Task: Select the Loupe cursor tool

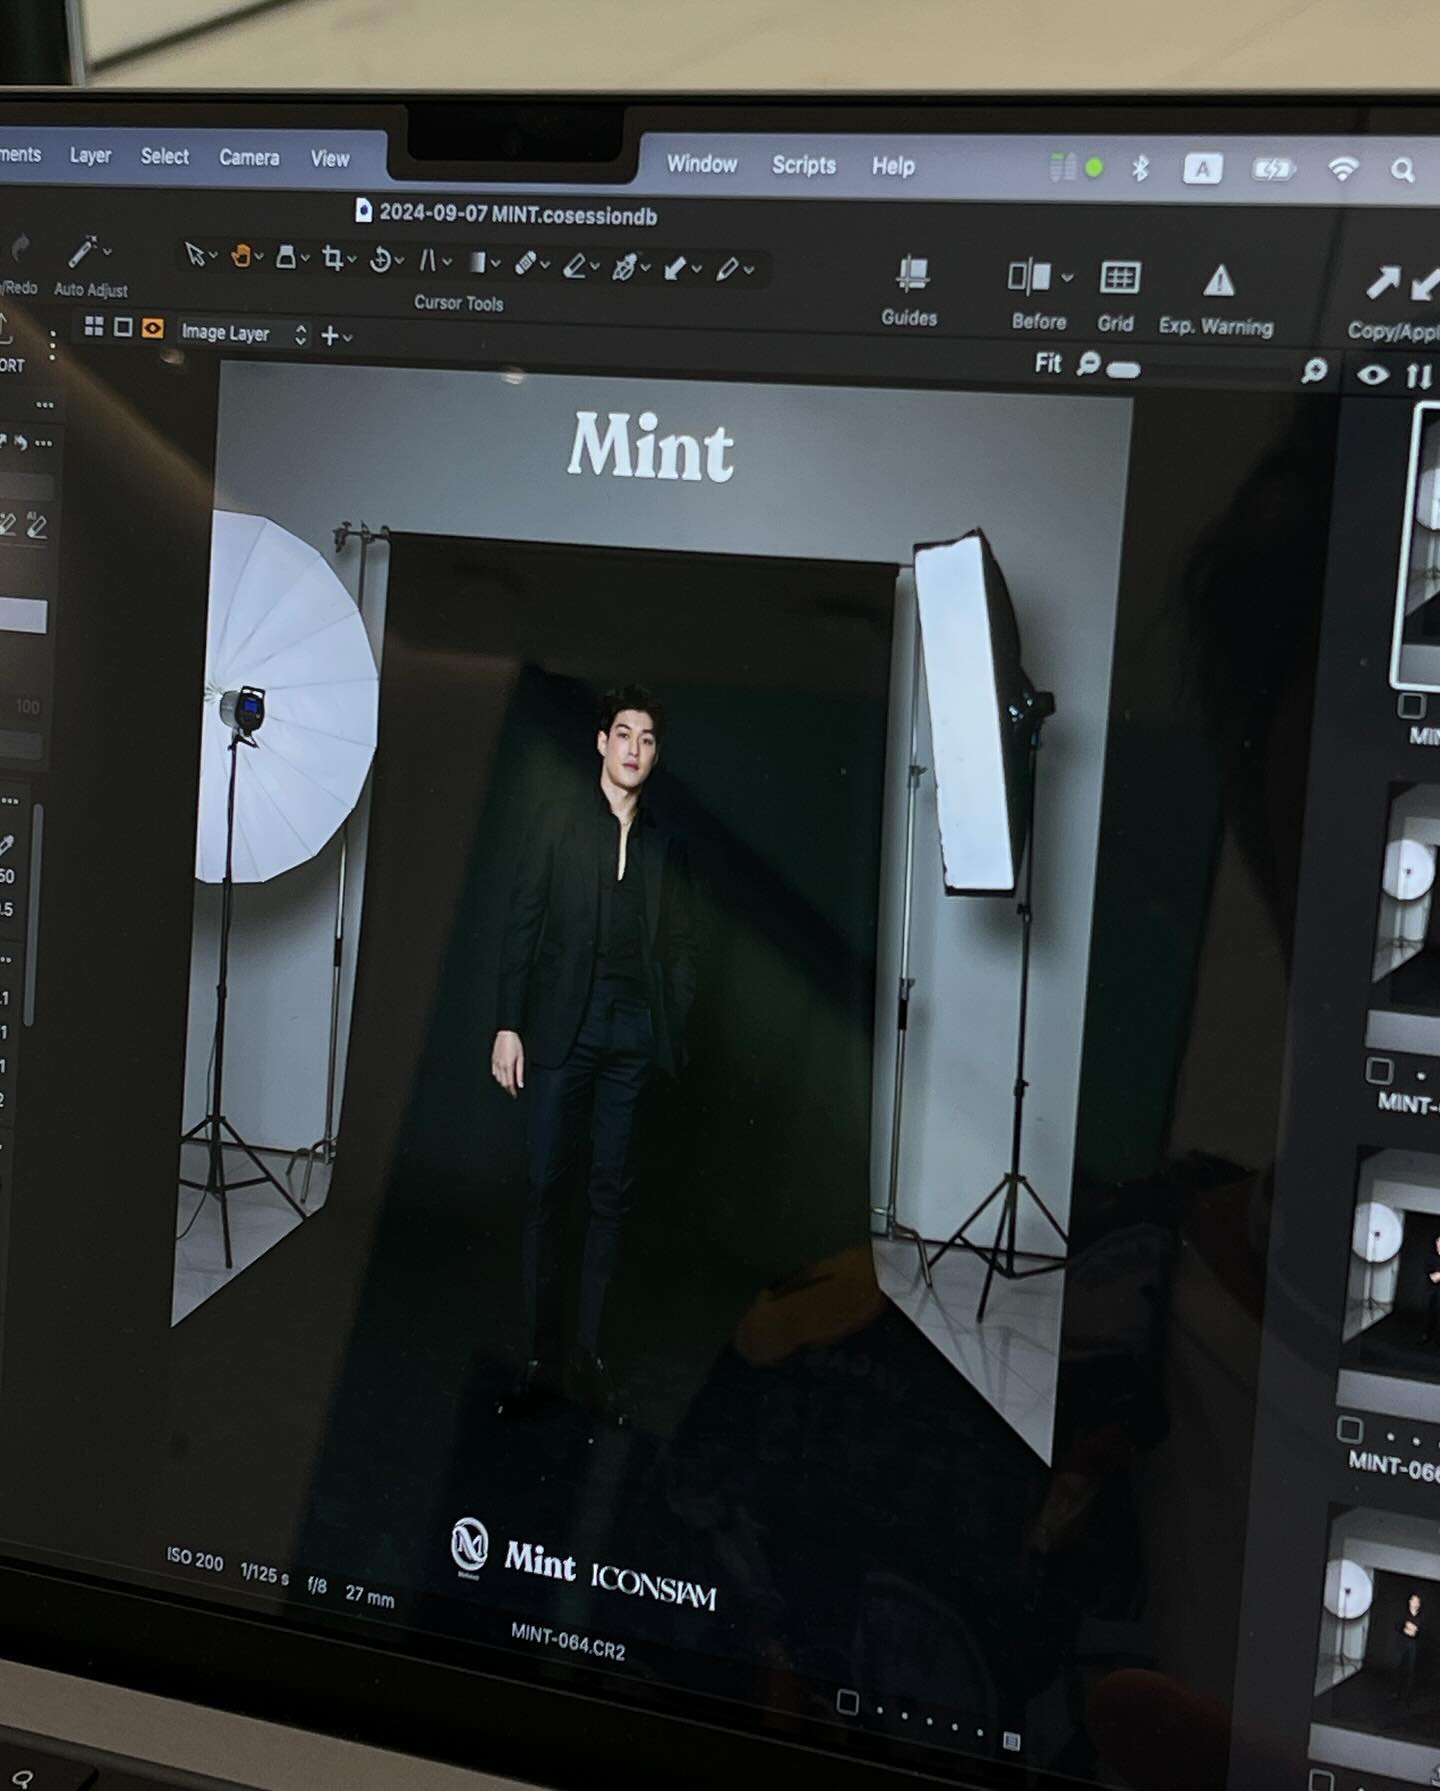Action: (x=286, y=258)
